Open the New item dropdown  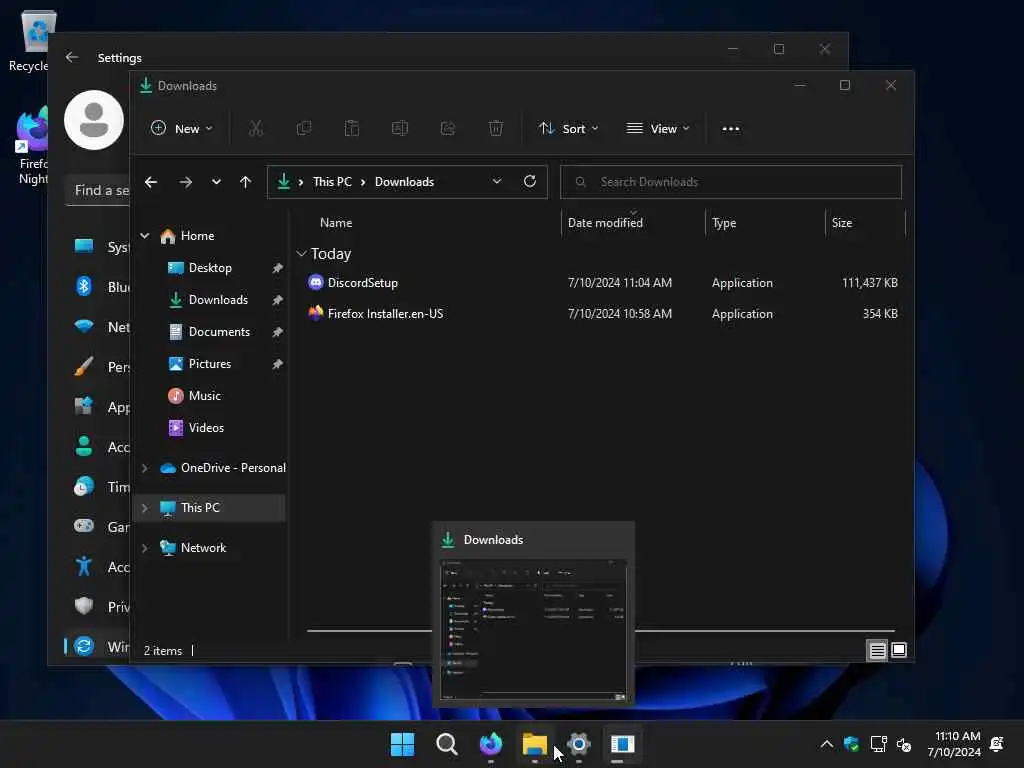click(x=182, y=129)
